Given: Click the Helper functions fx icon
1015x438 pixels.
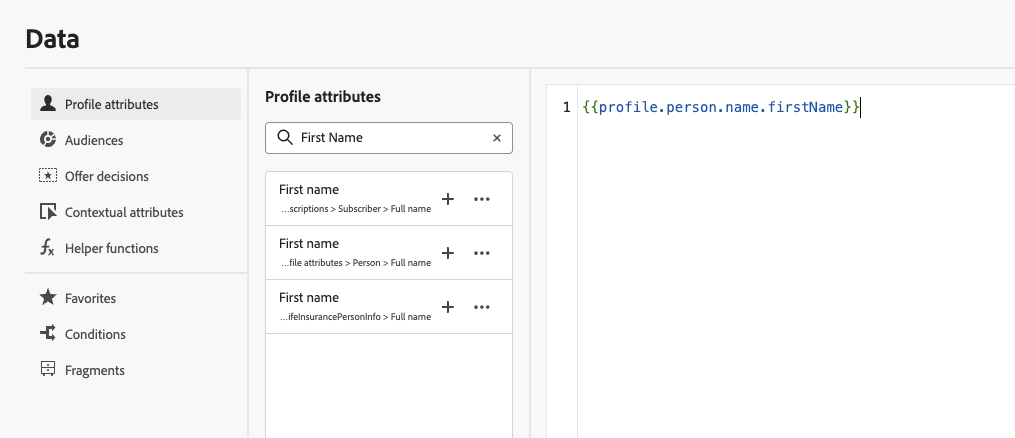Looking at the screenshot, I should [x=47, y=248].
